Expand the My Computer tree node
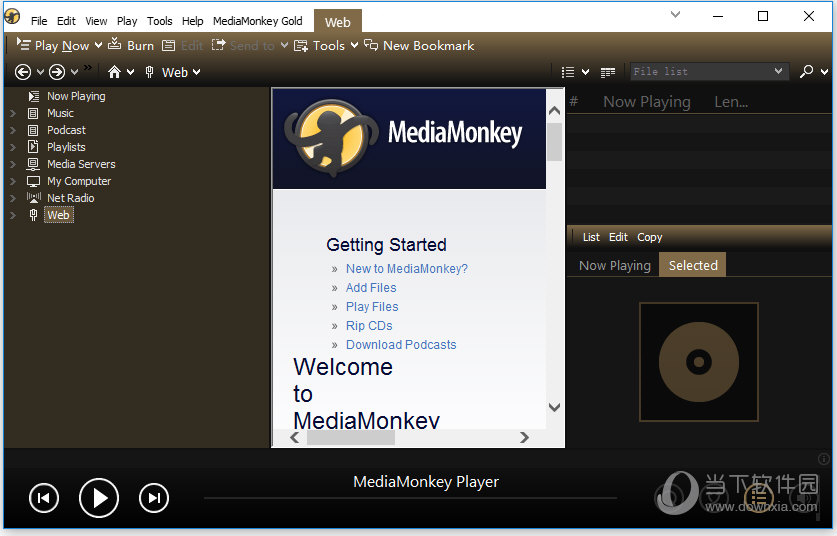837x536 pixels. (13, 182)
